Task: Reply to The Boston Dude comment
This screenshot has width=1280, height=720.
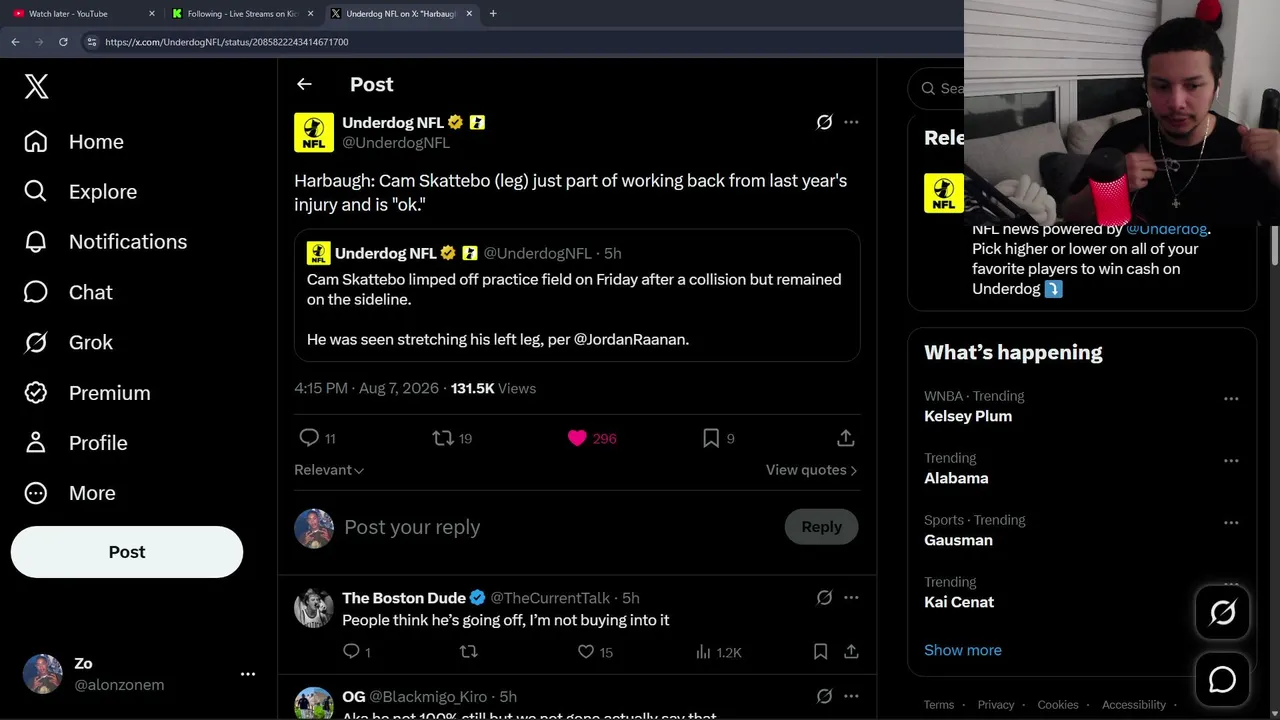Action: point(356,652)
